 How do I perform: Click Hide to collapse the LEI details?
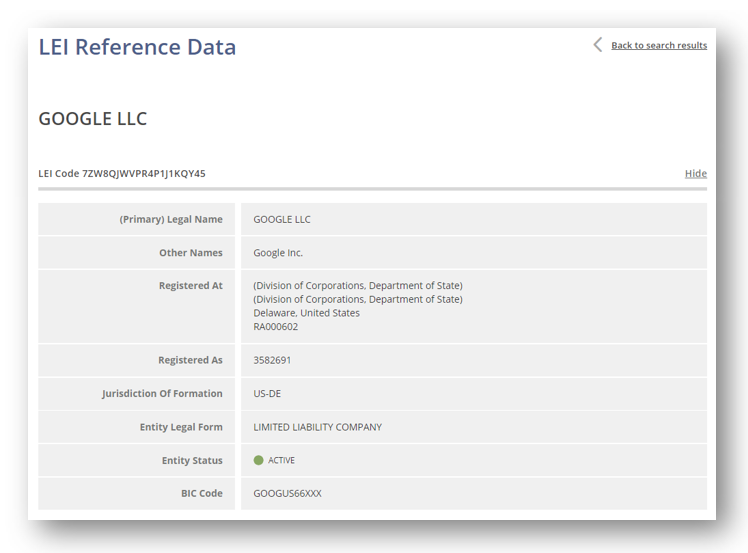click(696, 173)
